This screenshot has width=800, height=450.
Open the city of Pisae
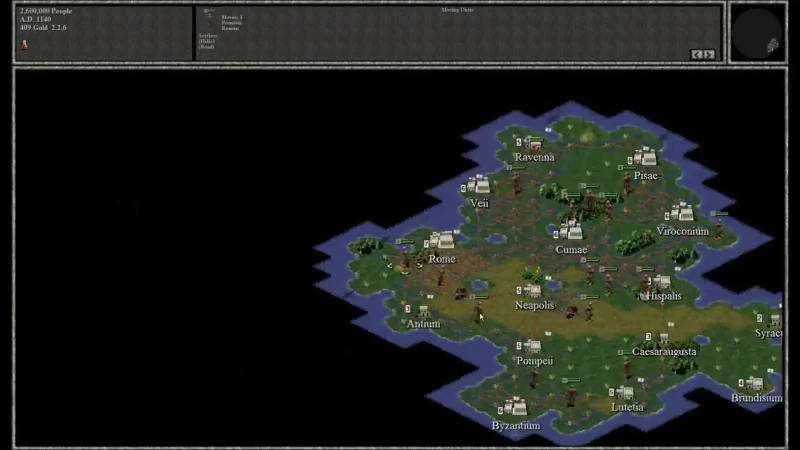click(645, 157)
